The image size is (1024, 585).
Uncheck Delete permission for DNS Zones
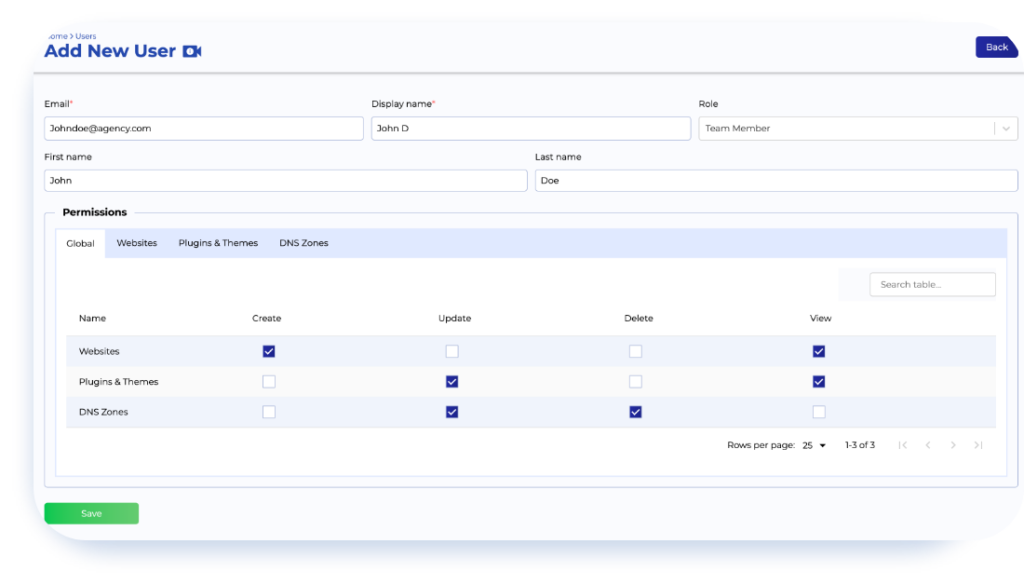633,411
